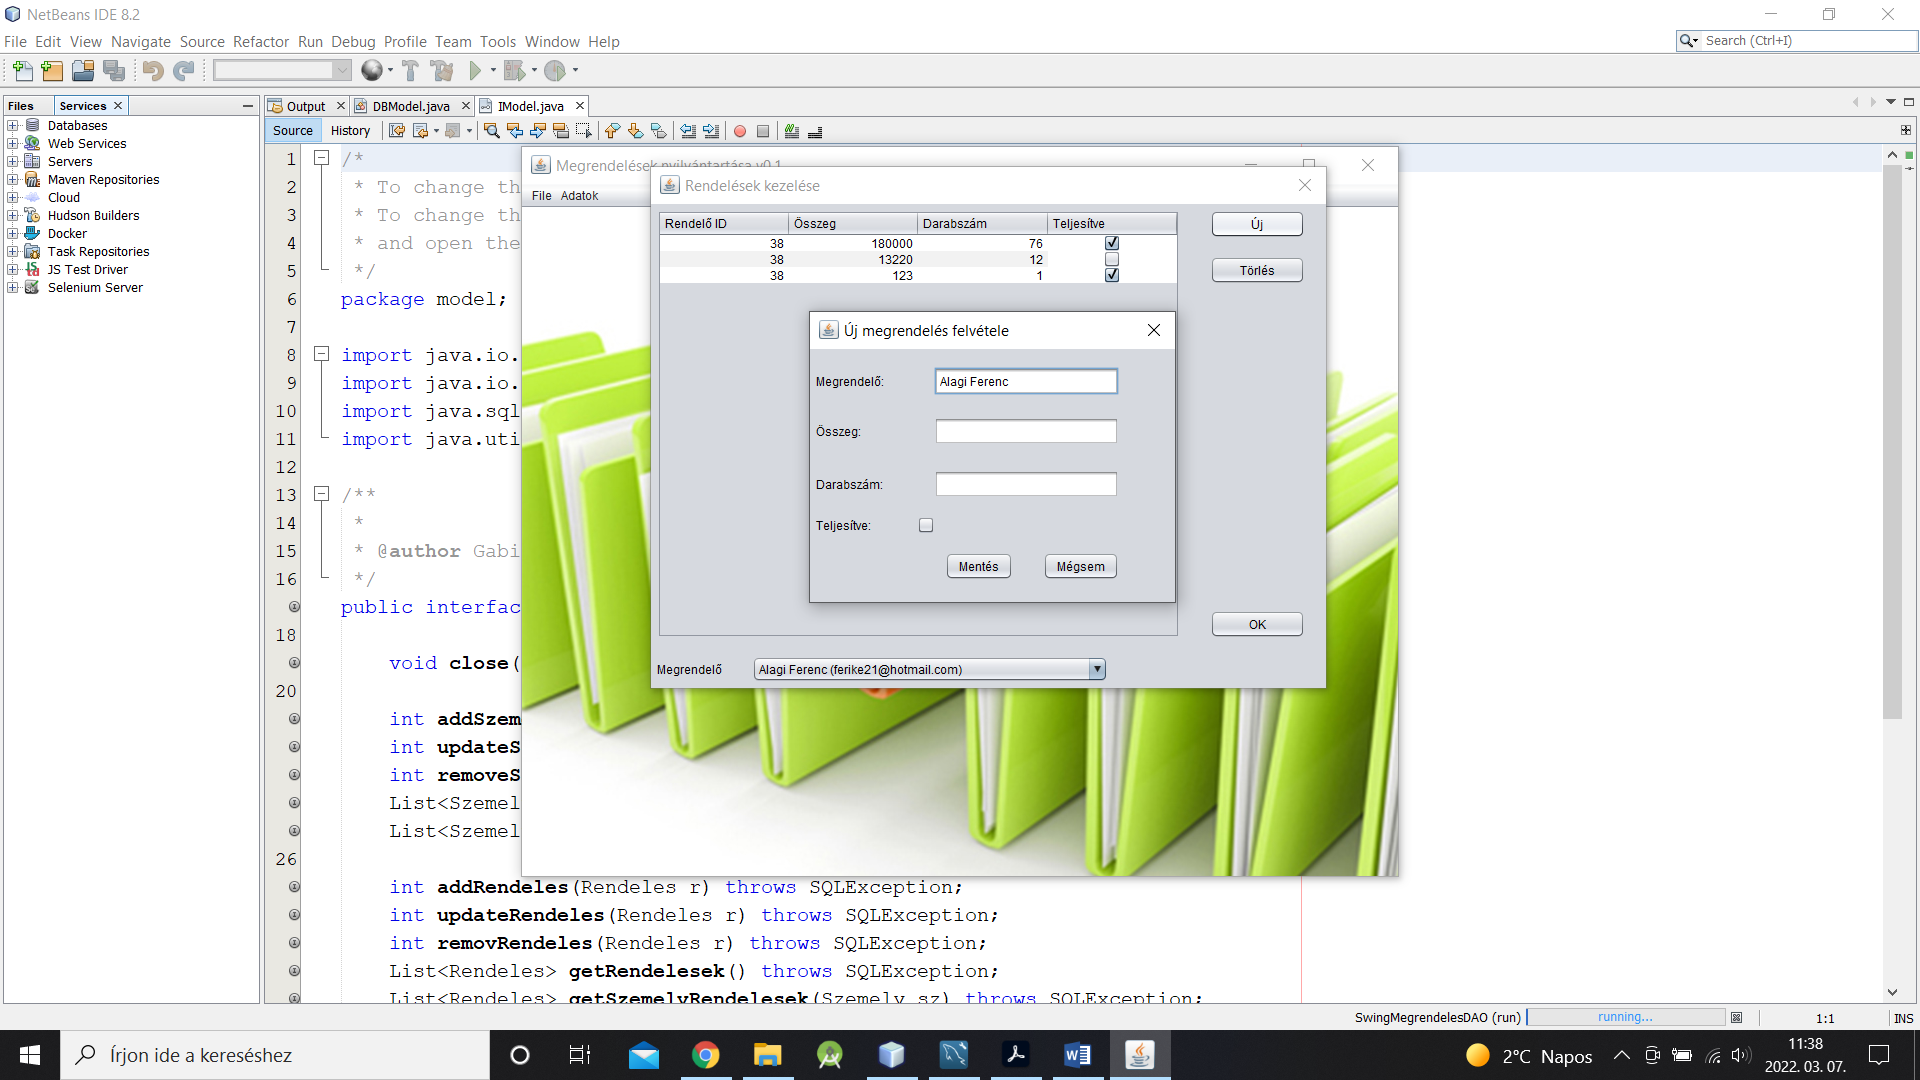Click the Debug Project icon
Viewport: 1920px width, 1080px height.
[x=514, y=70]
